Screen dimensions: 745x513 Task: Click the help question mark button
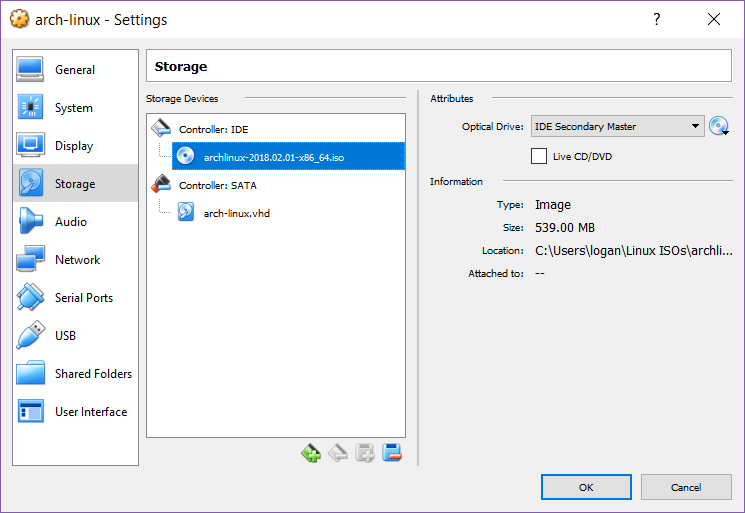pyautogui.click(x=657, y=19)
